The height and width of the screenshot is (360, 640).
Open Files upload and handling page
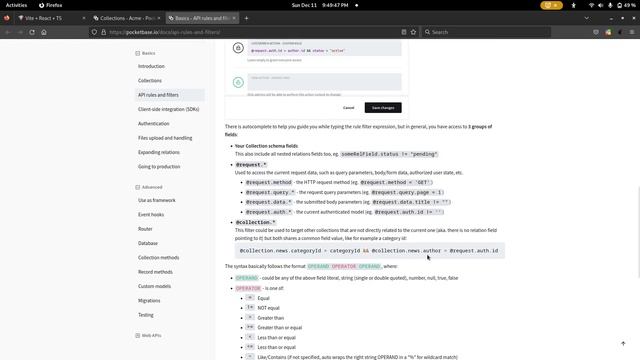pyautogui.click(x=165, y=138)
